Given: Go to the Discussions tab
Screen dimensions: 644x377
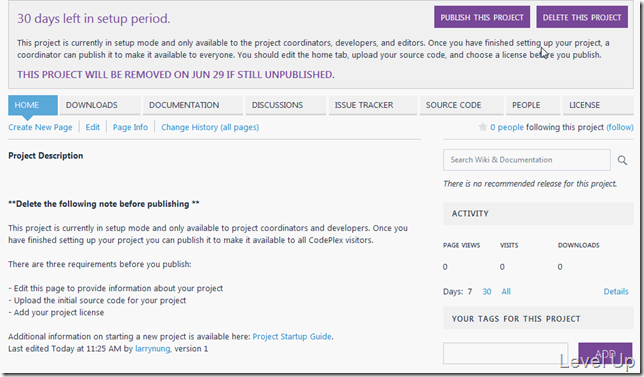Looking at the screenshot, I should [285, 105].
